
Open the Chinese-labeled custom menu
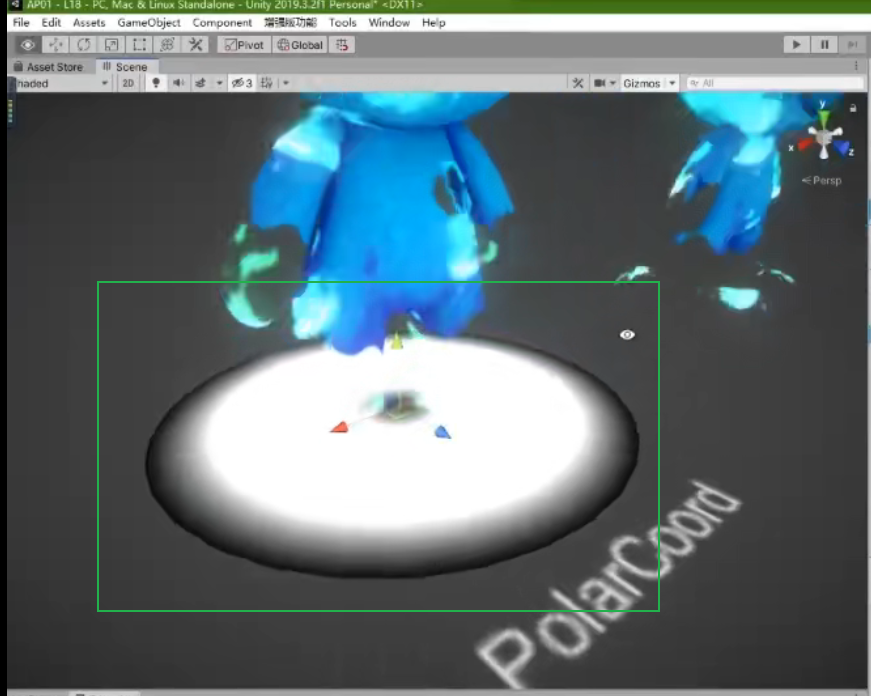pyautogui.click(x=290, y=23)
